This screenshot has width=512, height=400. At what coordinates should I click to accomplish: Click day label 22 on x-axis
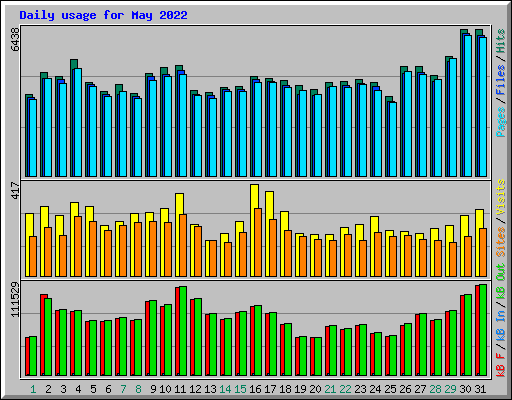[345, 389]
